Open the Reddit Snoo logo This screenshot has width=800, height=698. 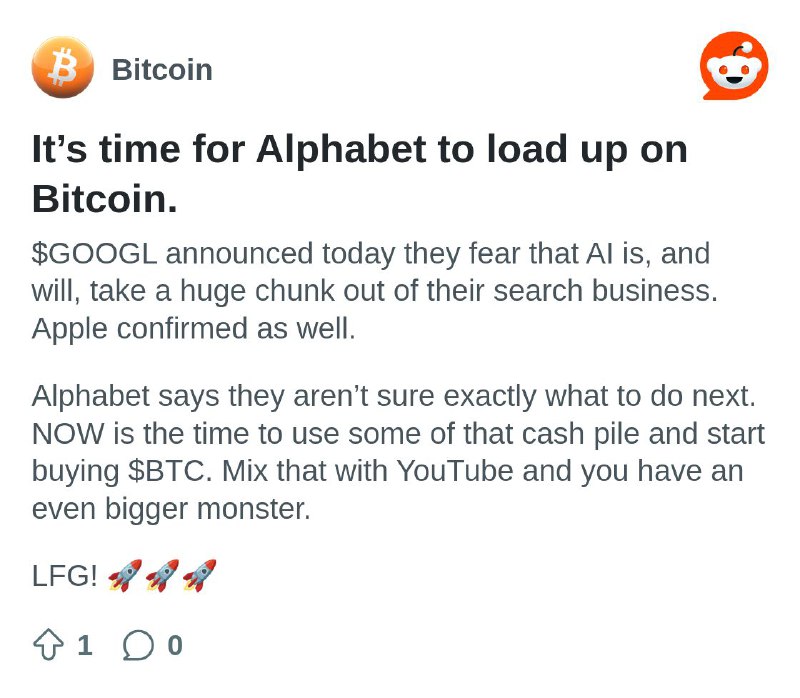coord(734,65)
